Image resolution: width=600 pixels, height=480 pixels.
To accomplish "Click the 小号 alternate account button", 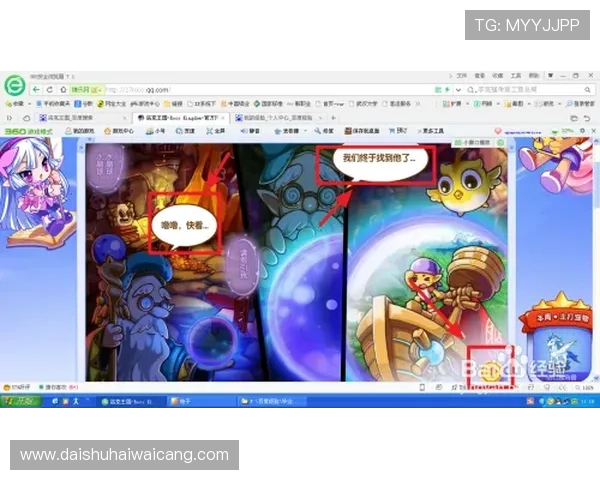I will pyautogui.click(x=155, y=131).
